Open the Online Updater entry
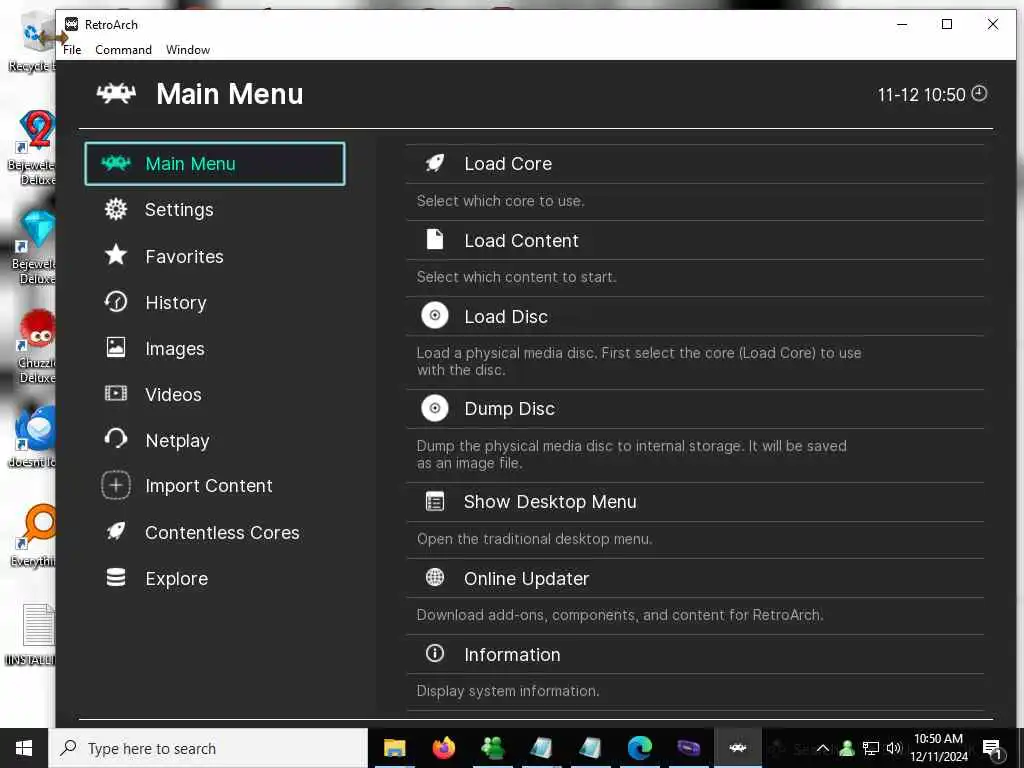This screenshot has height=768, width=1024. click(695, 578)
